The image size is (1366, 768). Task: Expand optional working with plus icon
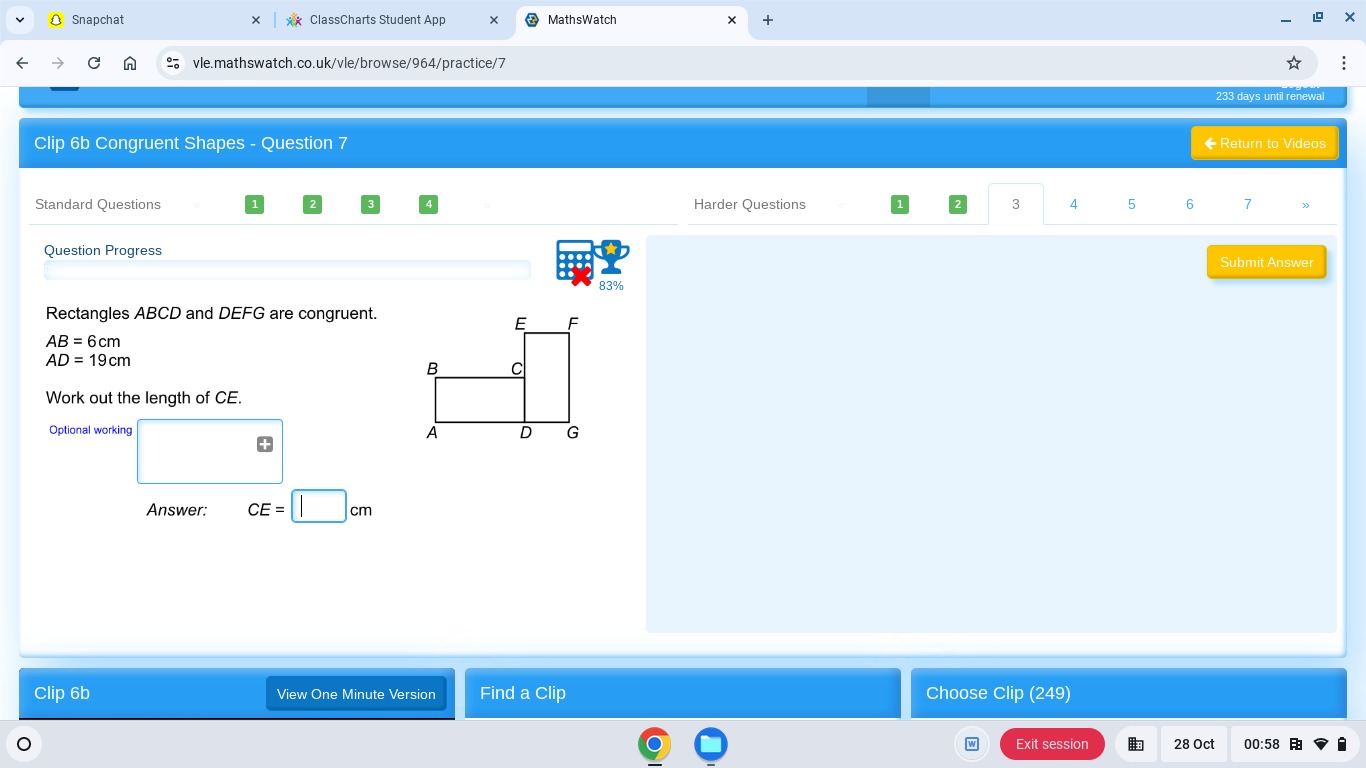tap(265, 444)
